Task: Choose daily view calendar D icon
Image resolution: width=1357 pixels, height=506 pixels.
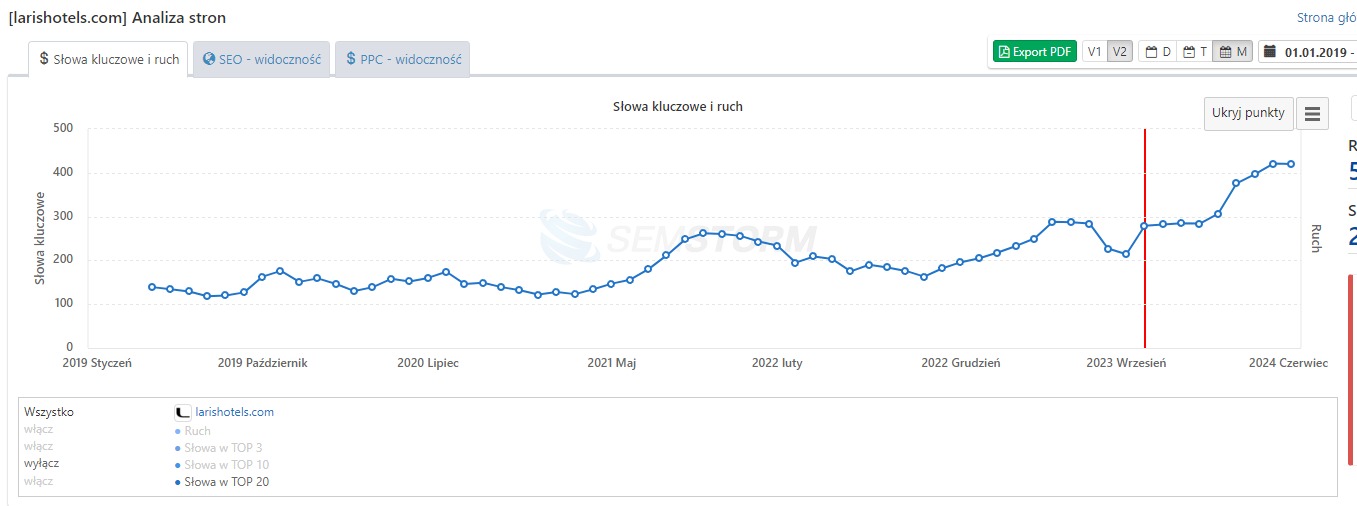Action: 1158,52
